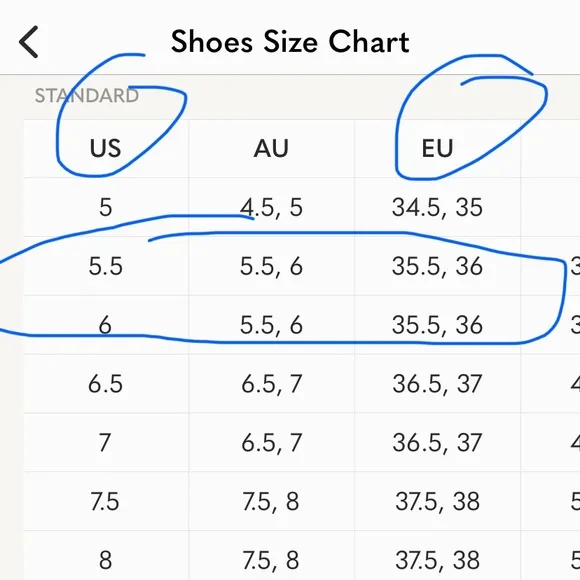Select the AU column header
580x580 pixels.
point(271,148)
